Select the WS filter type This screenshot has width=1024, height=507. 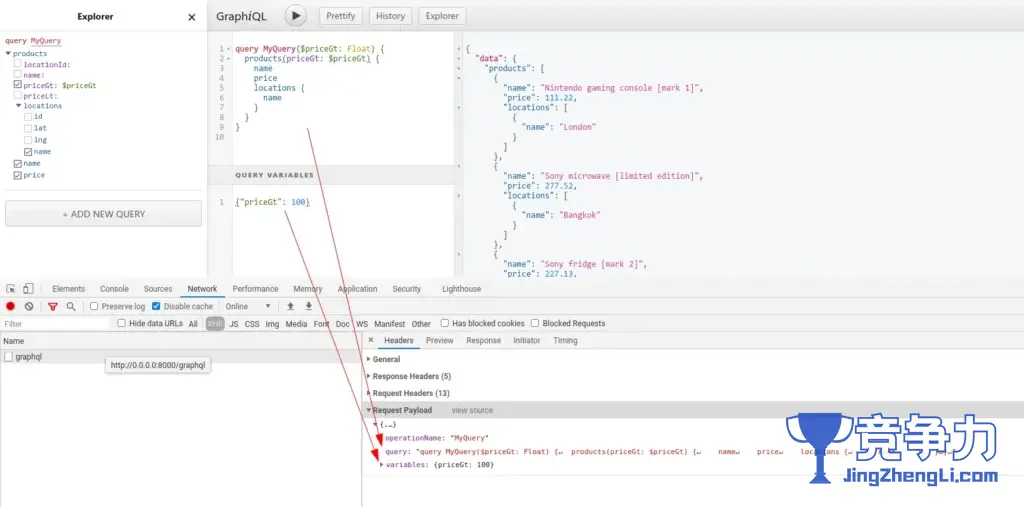click(362, 323)
